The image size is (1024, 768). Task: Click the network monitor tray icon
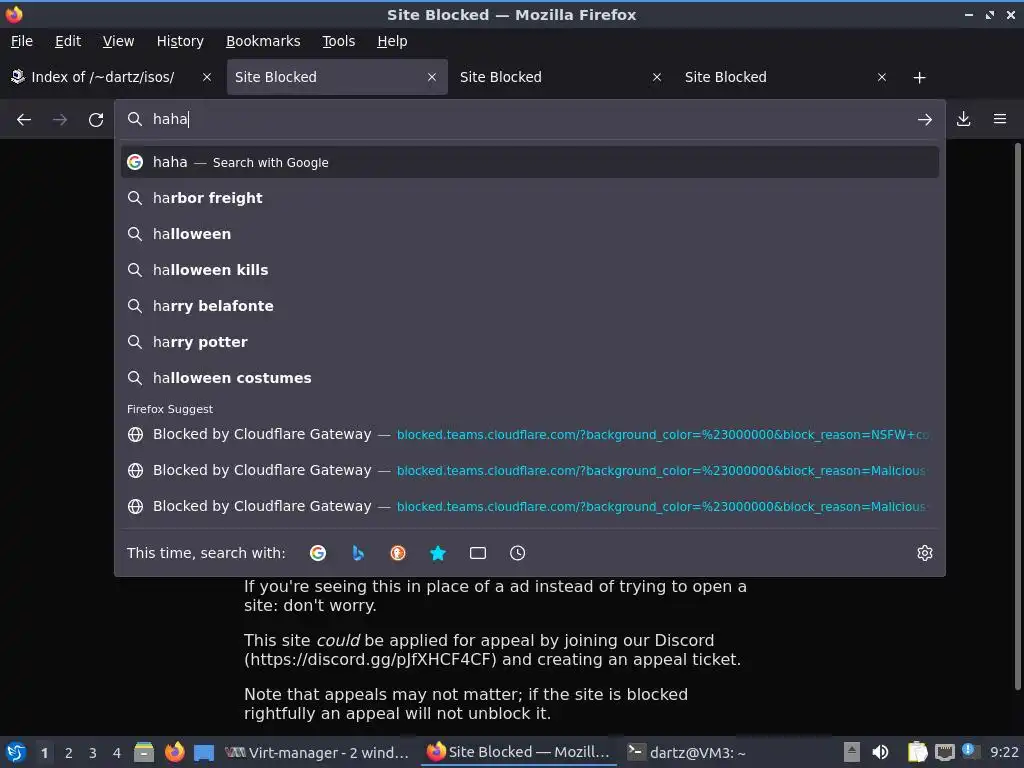944,752
